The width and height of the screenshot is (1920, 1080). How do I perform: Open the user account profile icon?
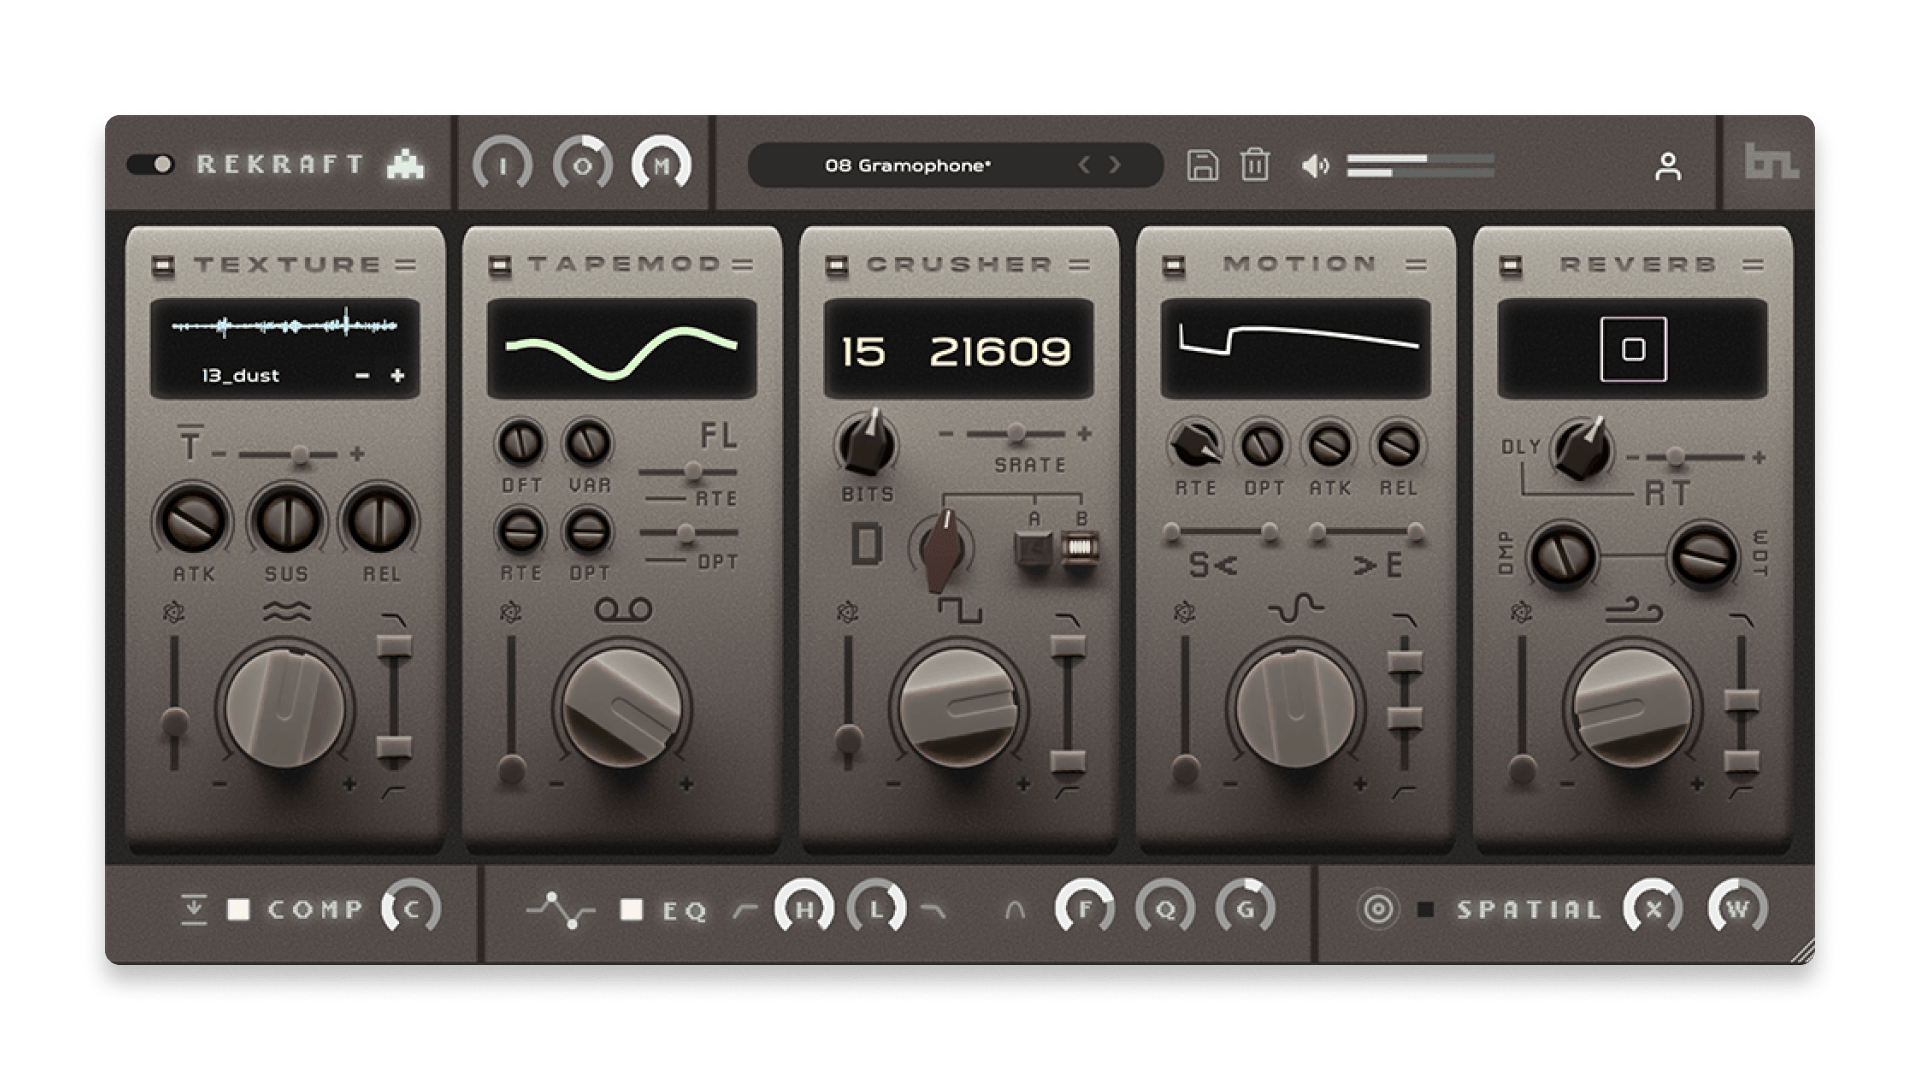(1667, 166)
